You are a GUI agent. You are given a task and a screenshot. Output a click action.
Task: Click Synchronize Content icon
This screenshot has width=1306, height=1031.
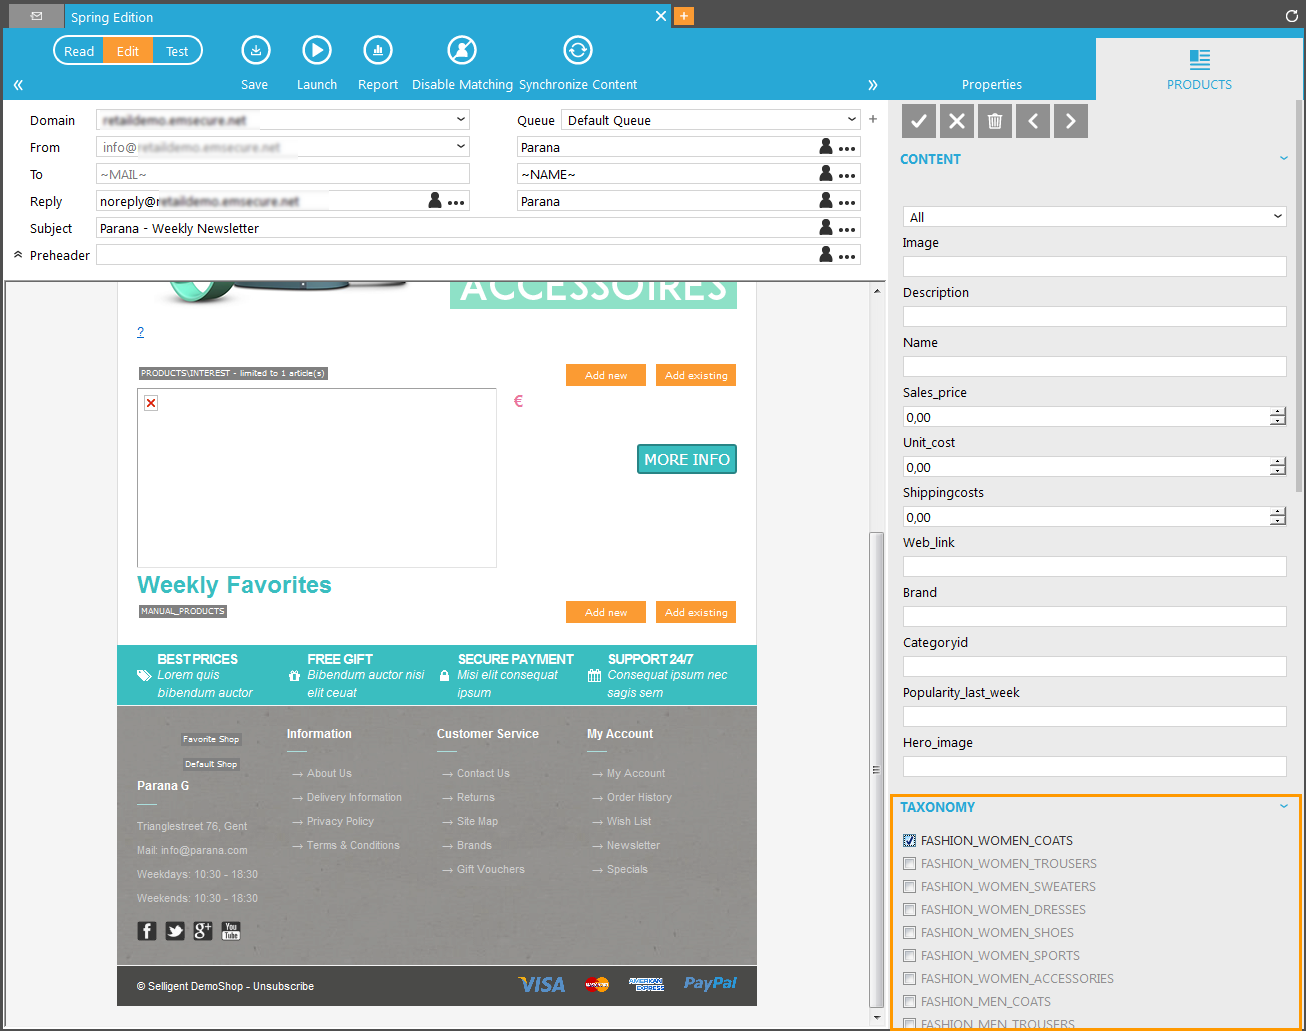click(x=578, y=51)
